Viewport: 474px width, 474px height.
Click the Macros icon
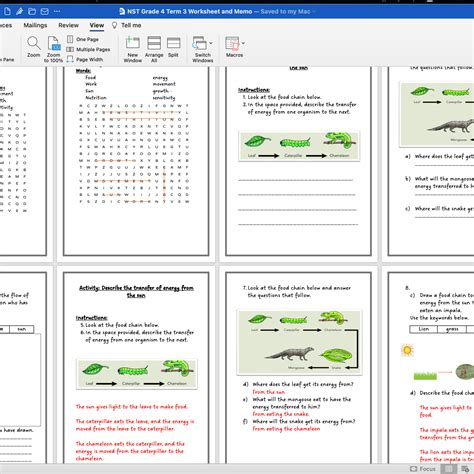coord(232,43)
